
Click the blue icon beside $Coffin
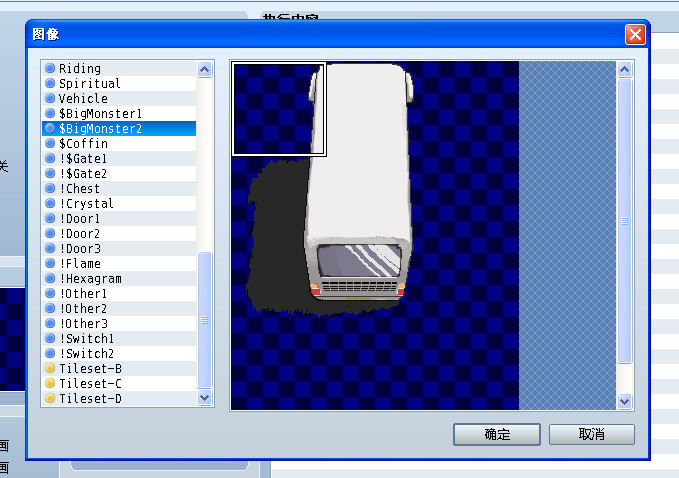point(50,143)
